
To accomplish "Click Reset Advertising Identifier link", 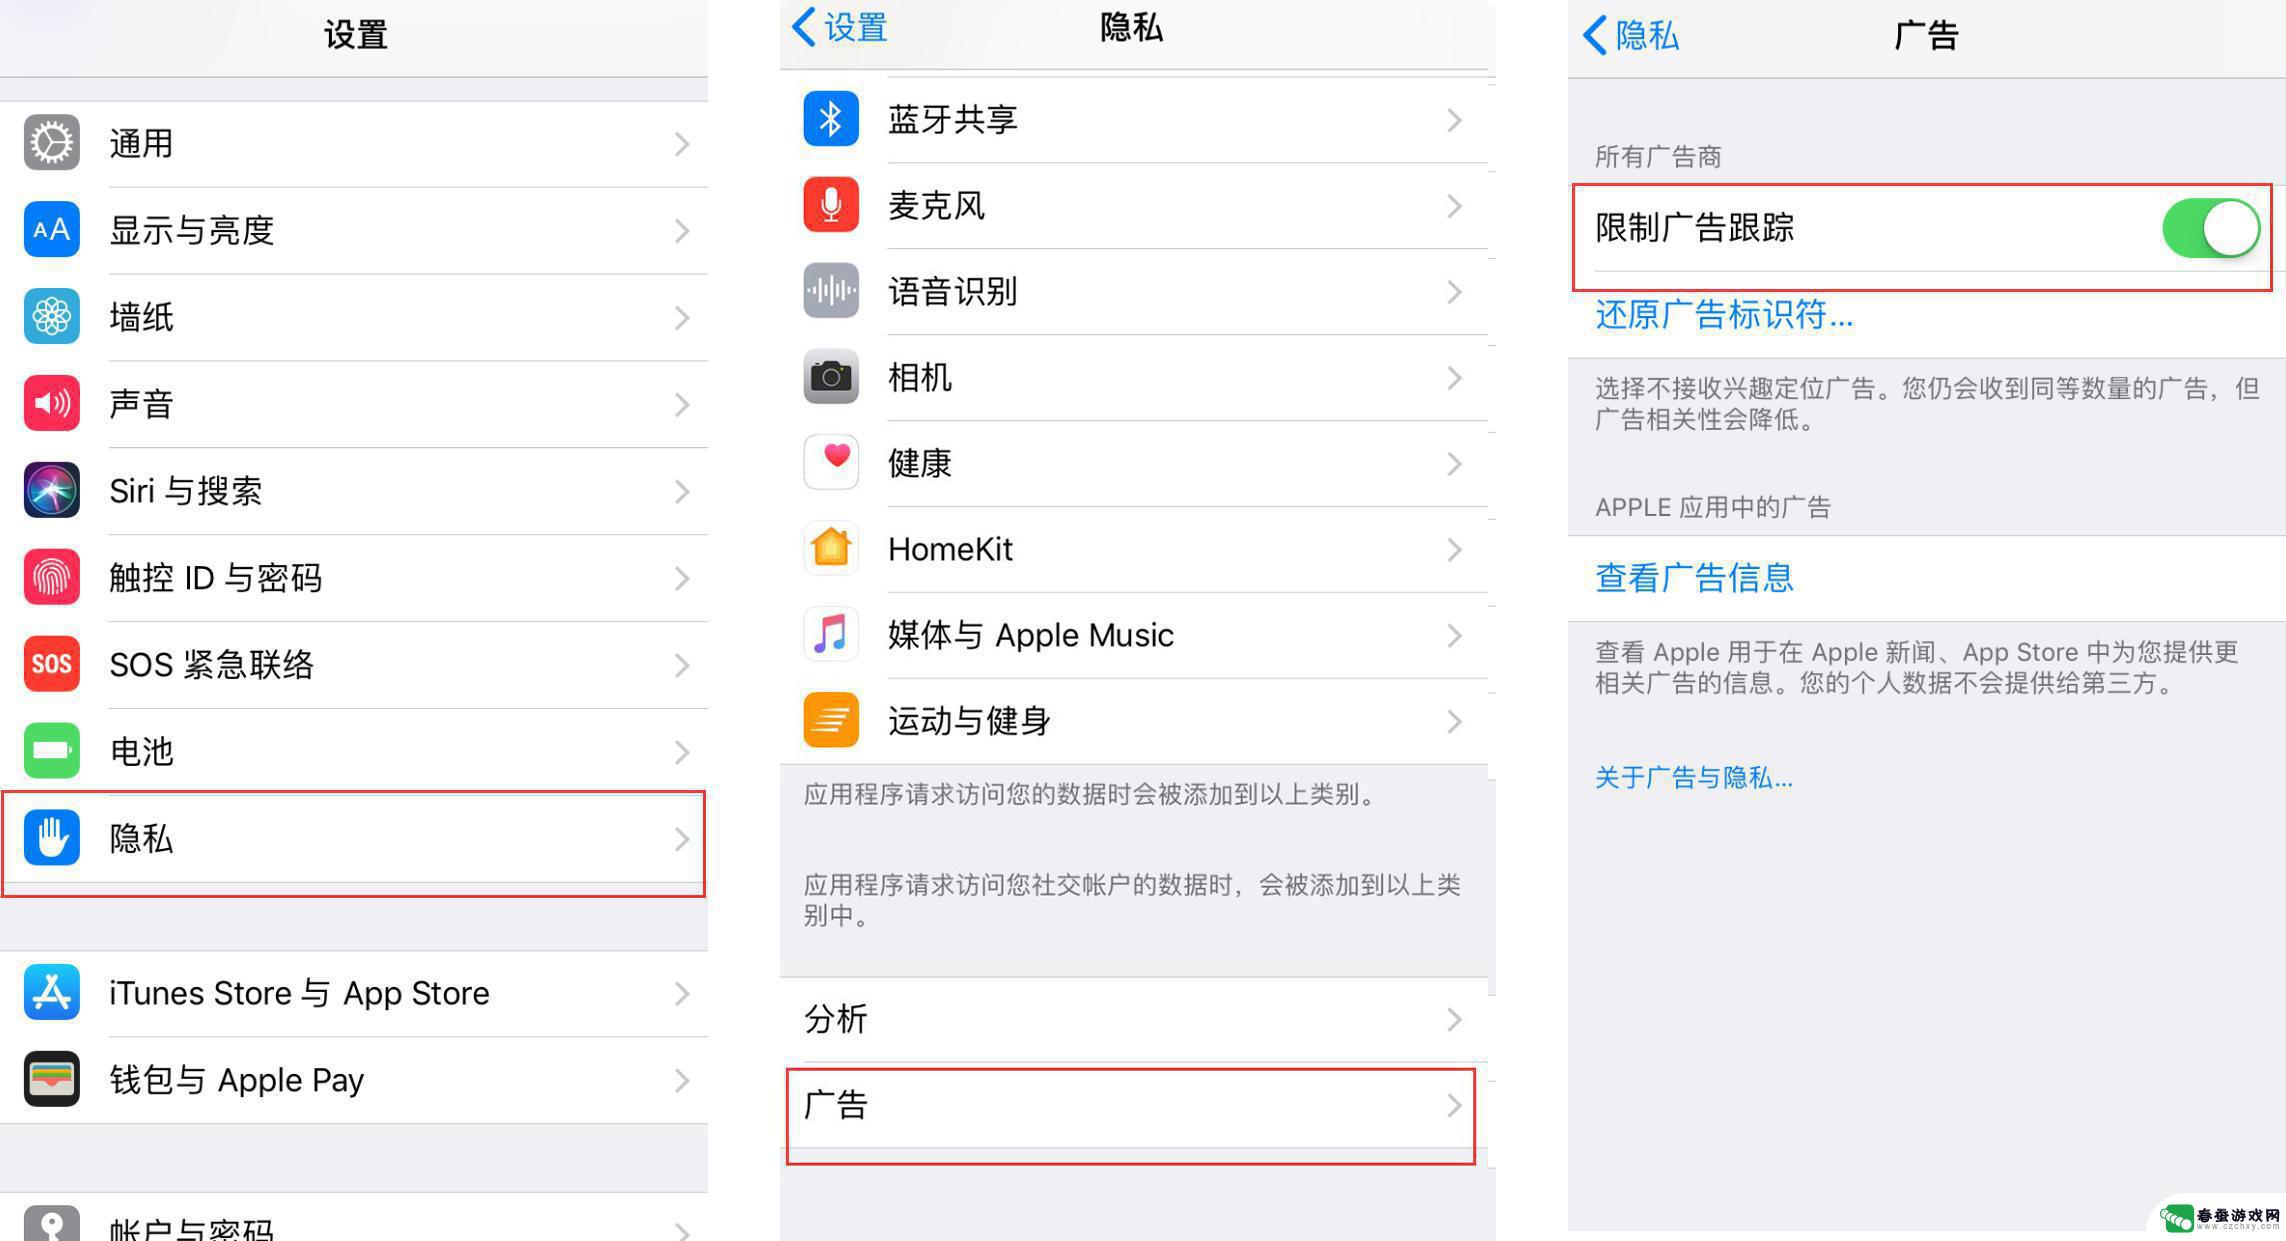I will pyautogui.click(x=1693, y=313).
